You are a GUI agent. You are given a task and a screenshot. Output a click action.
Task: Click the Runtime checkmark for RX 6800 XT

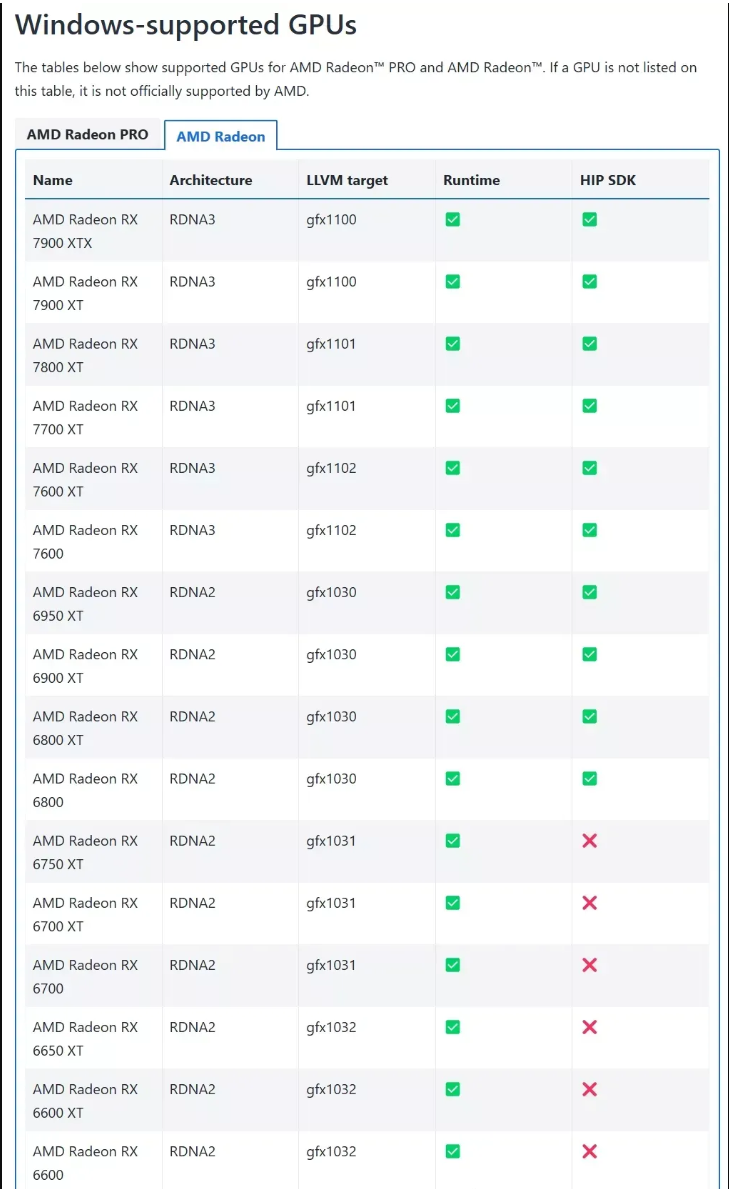click(x=453, y=717)
